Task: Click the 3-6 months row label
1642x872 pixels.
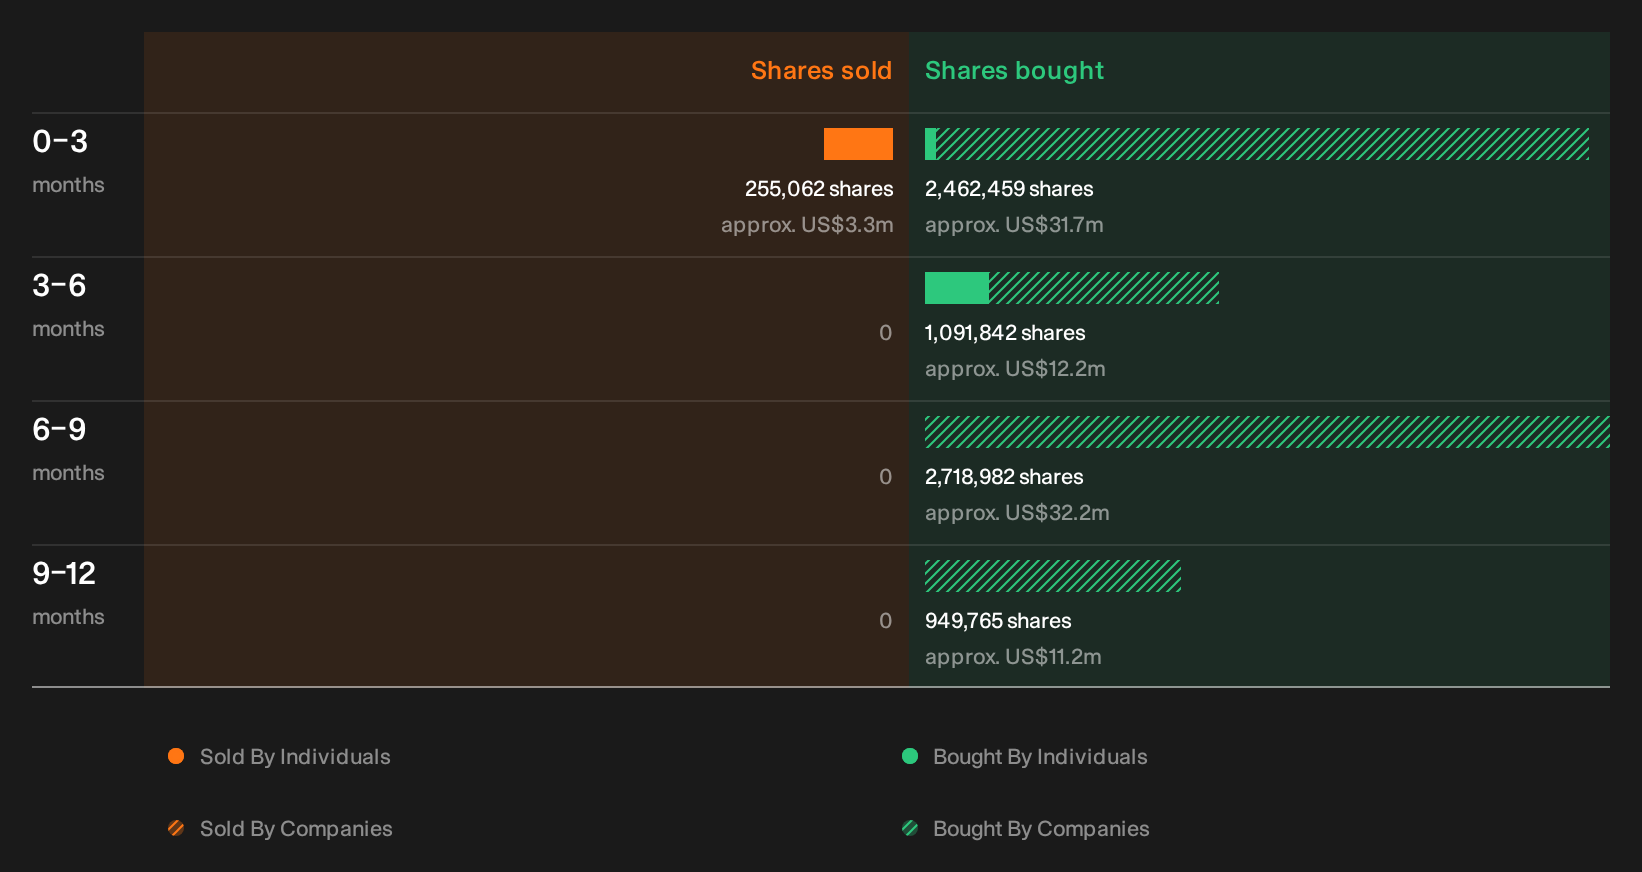Action: 68,304
